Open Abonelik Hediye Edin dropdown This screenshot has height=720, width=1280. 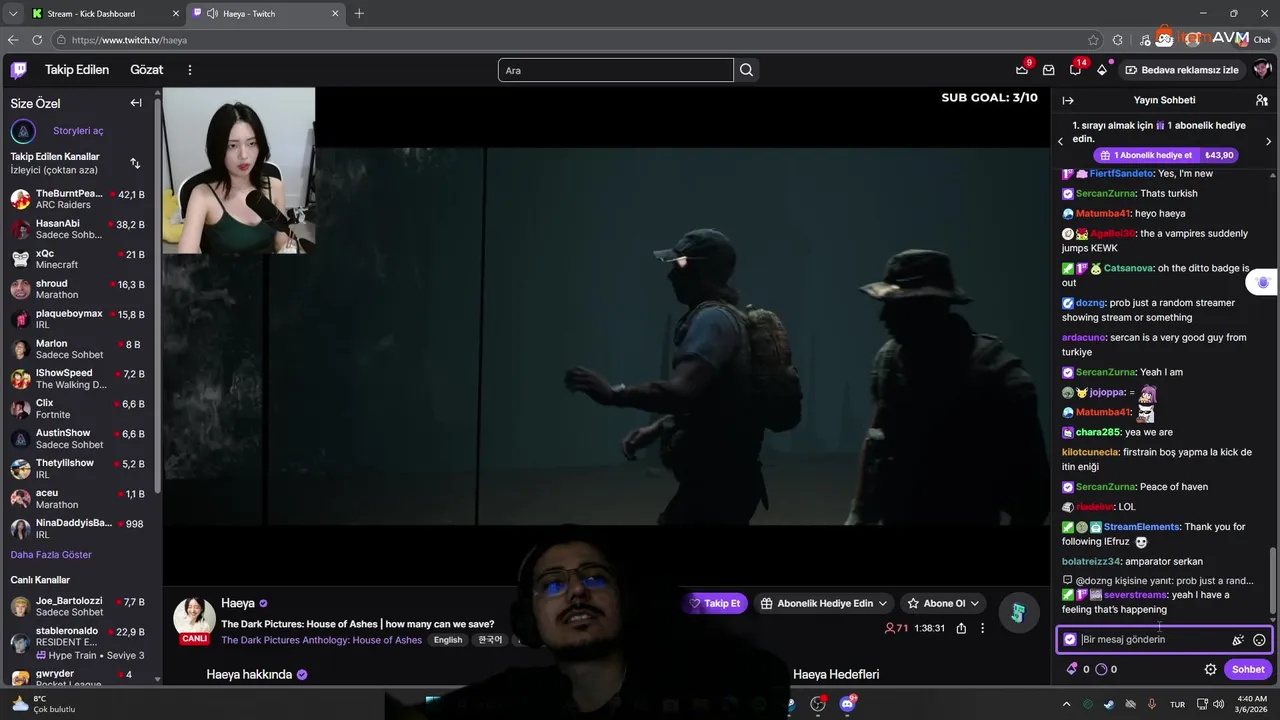click(824, 603)
